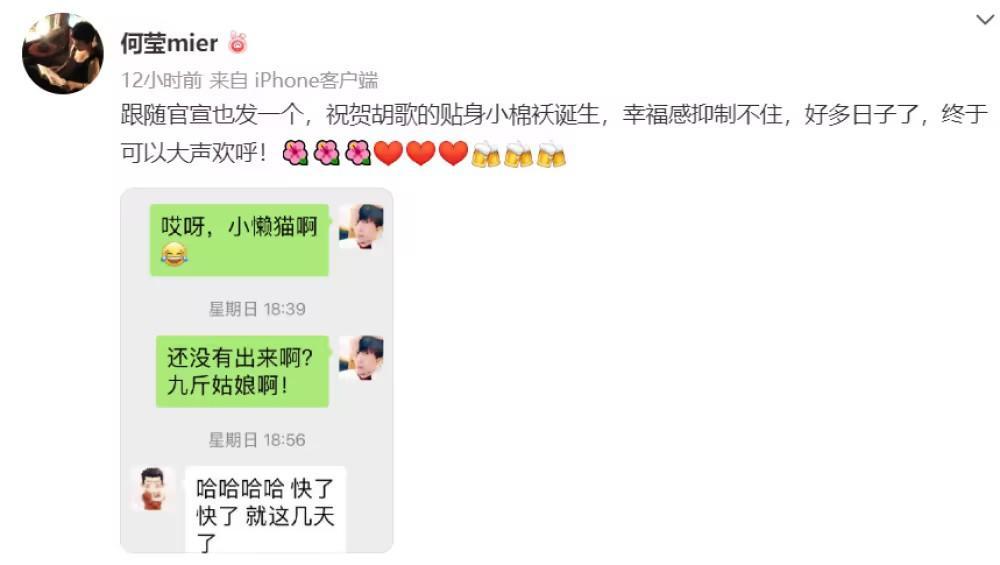Select the first flower emoji in post
This screenshot has height=565, width=1000.
[295, 153]
